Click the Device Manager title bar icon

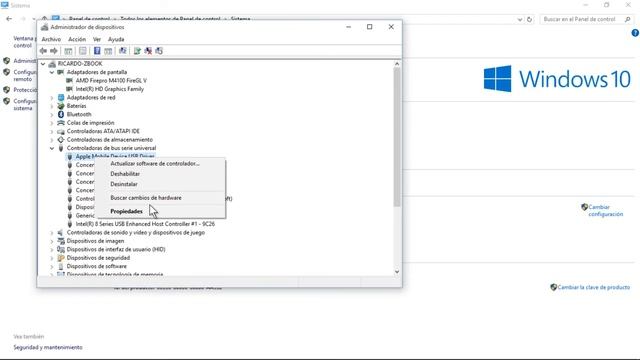click(44, 27)
